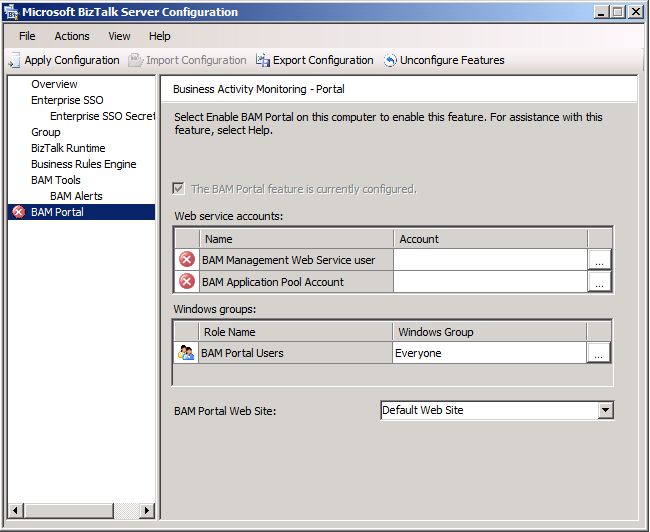Select Overview in the navigation tree
The width and height of the screenshot is (650, 532).
[x=54, y=84]
